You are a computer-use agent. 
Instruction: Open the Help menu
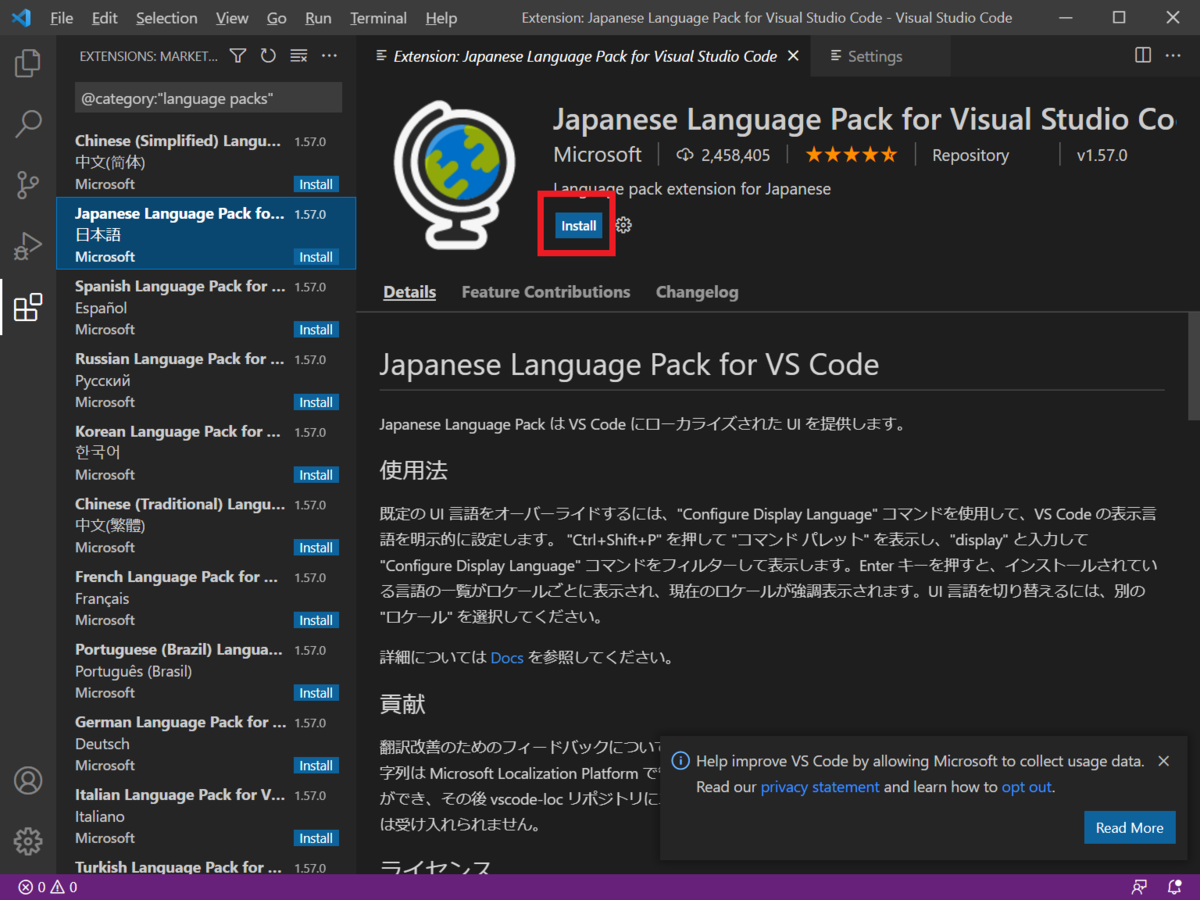[441, 18]
